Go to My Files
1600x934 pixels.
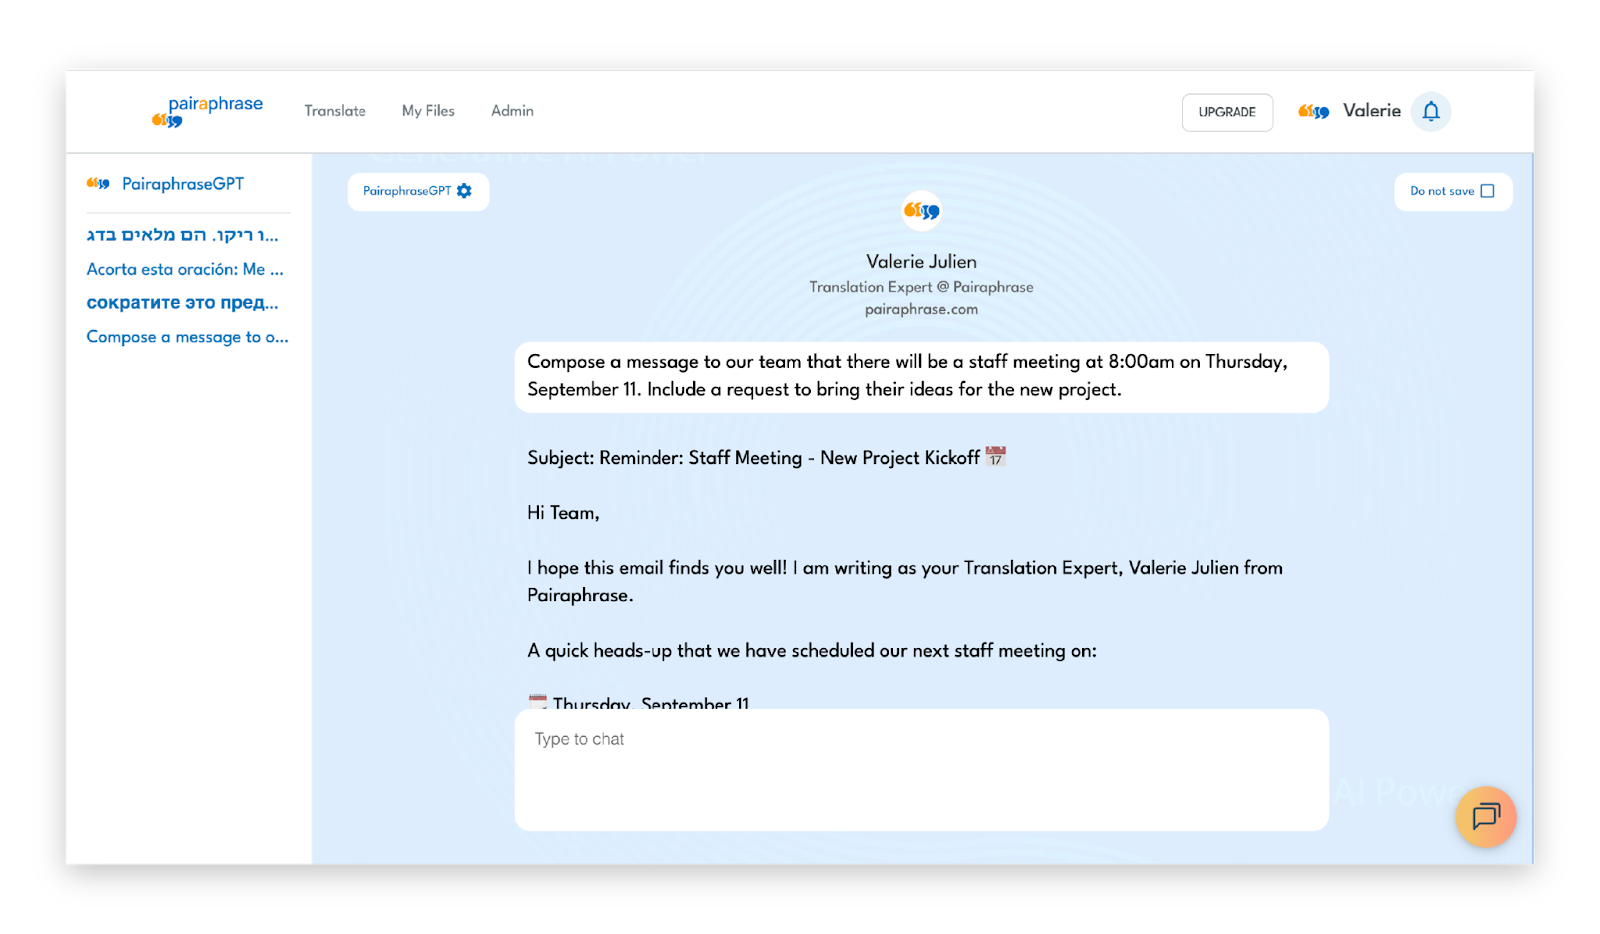point(428,111)
